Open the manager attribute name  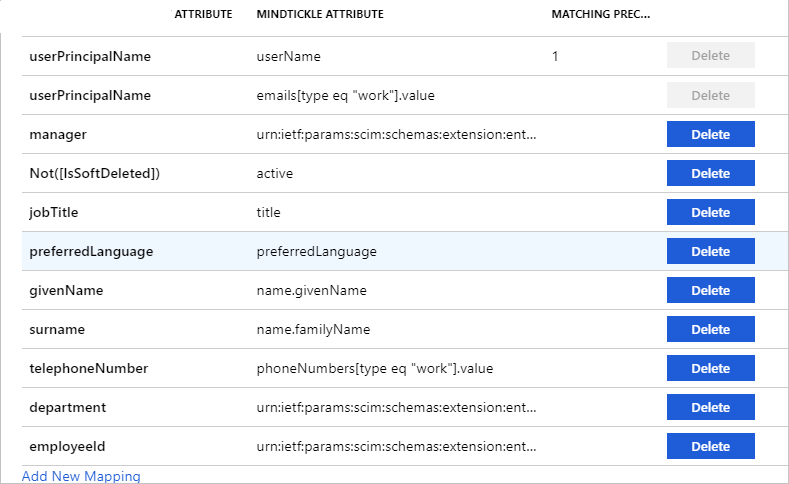(x=58, y=134)
